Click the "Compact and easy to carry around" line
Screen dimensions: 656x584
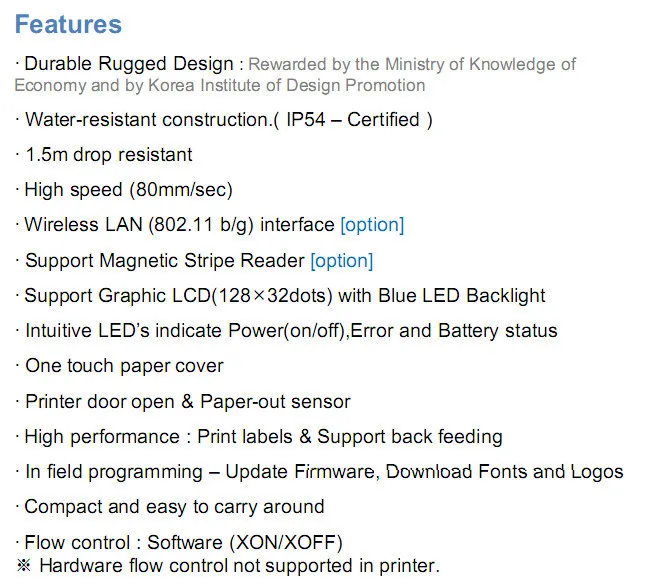(174, 507)
